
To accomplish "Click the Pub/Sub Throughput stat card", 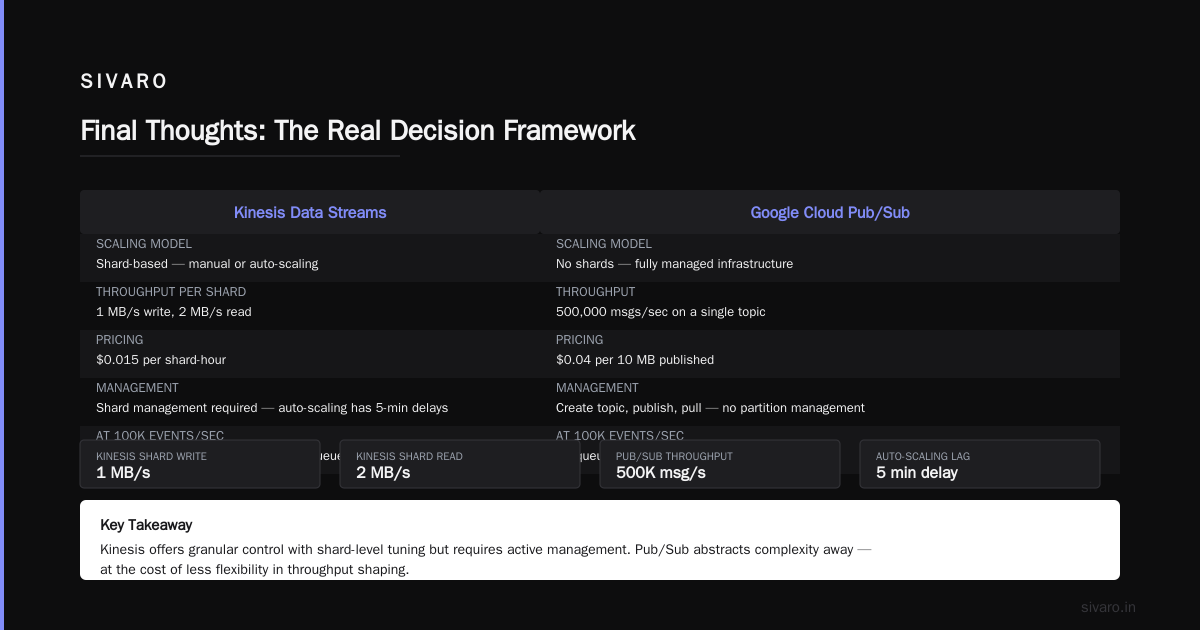I will [x=720, y=464].
